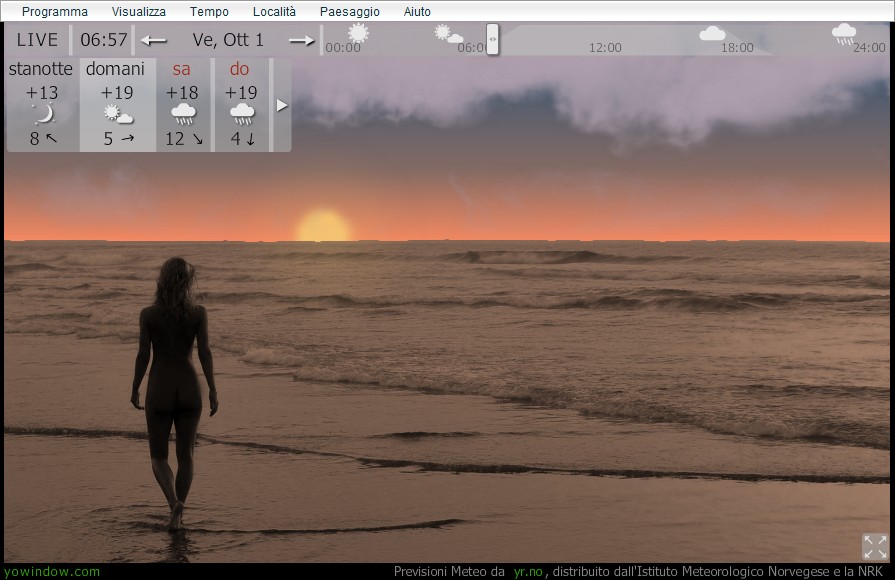This screenshot has width=895, height=580.
Task: Click the time slider handle on timeline
Action: (493, 39)
